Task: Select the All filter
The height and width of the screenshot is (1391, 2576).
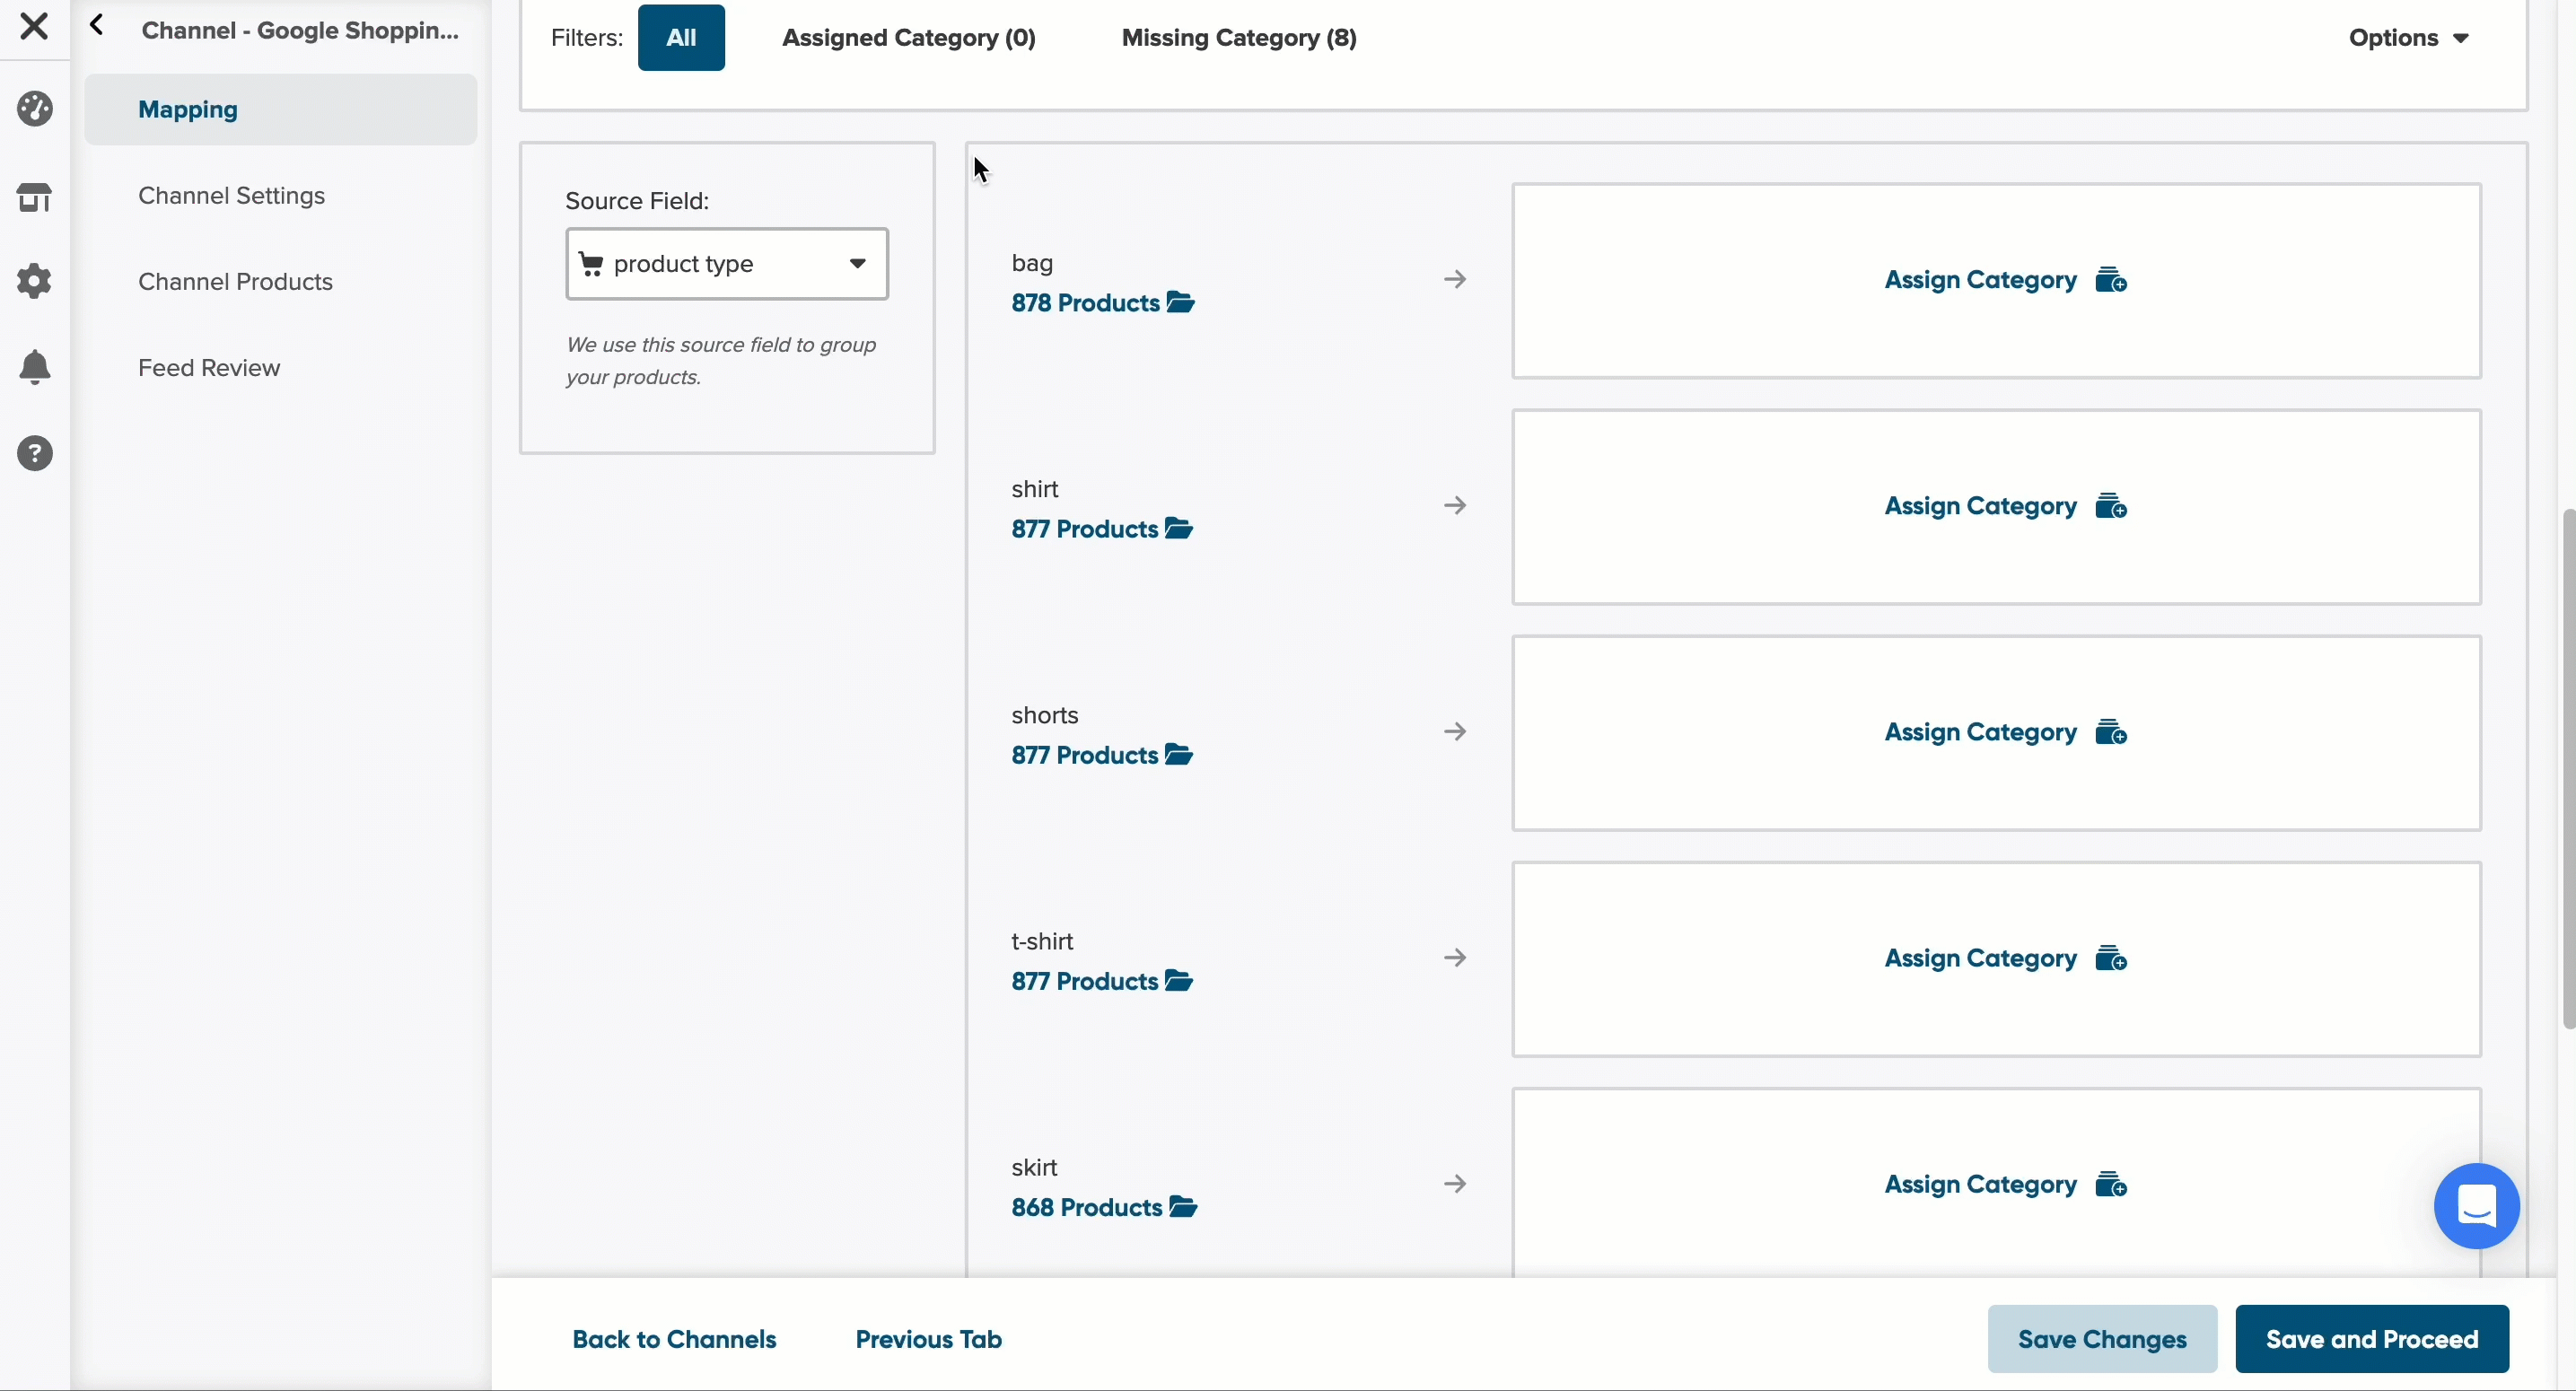Action: click(681, 38)
